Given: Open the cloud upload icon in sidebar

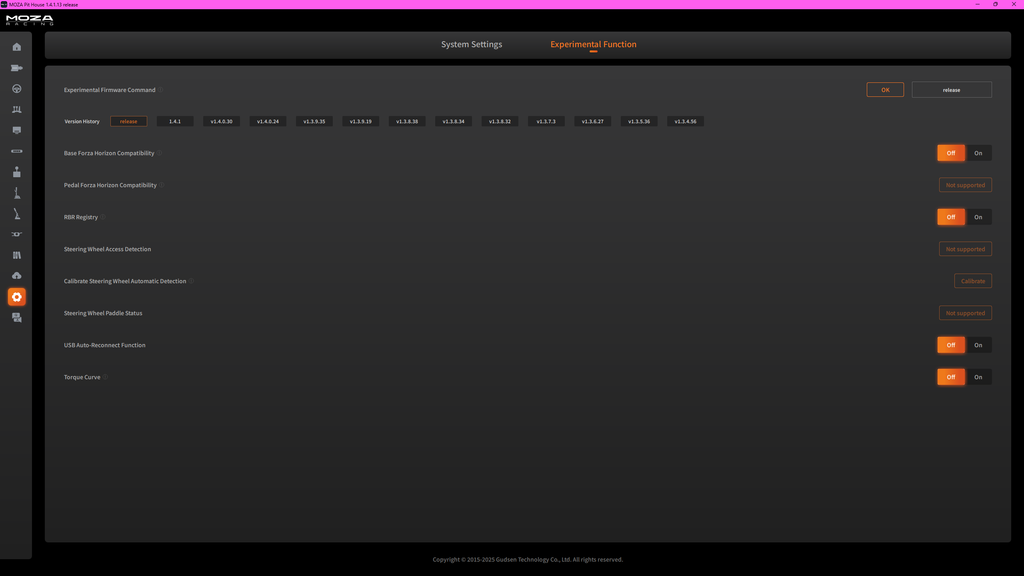Looking at the screenshot, I should click(16, 276).
